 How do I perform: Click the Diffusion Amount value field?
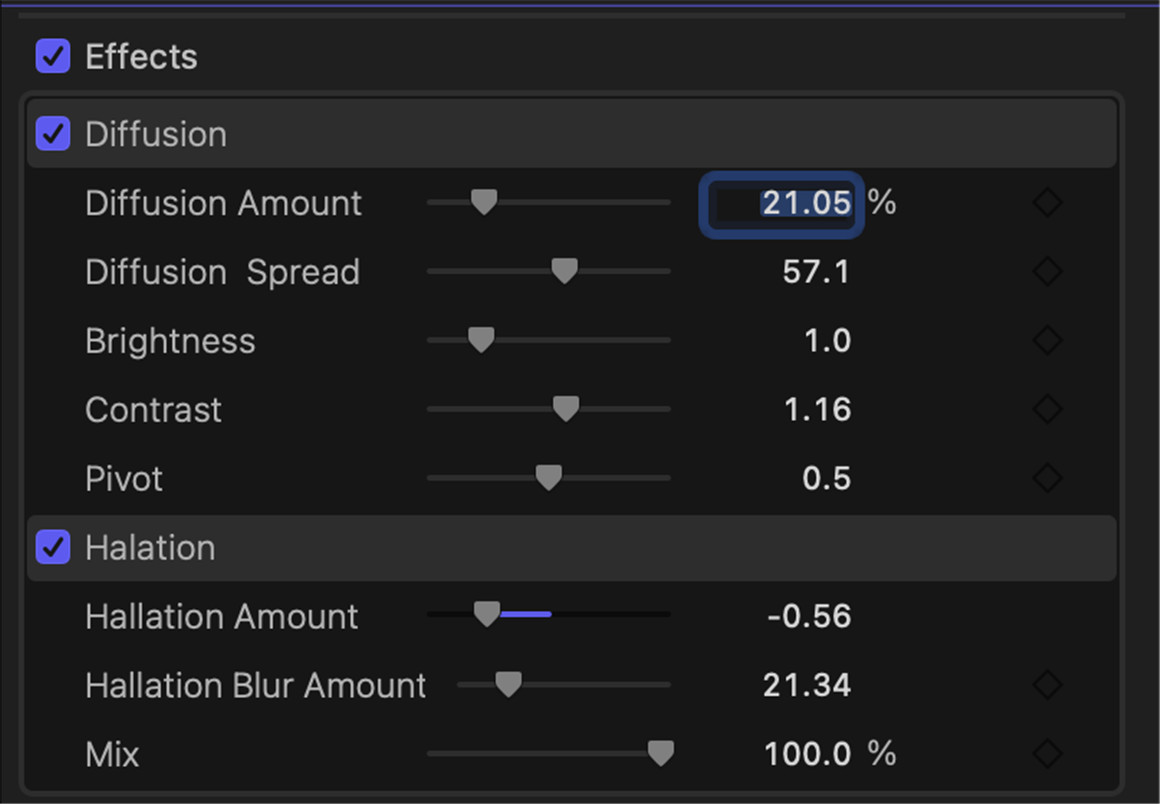782,204
